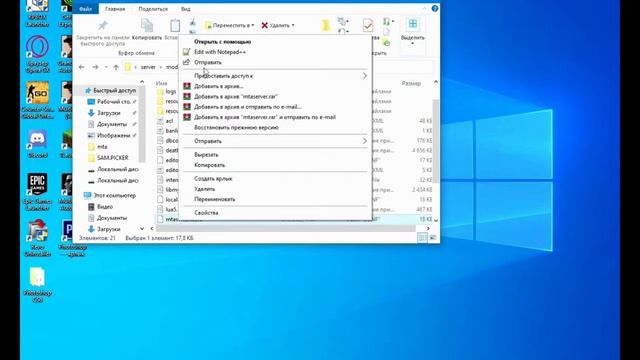Go forward with the right arrow button

click(x=95, y=67)
